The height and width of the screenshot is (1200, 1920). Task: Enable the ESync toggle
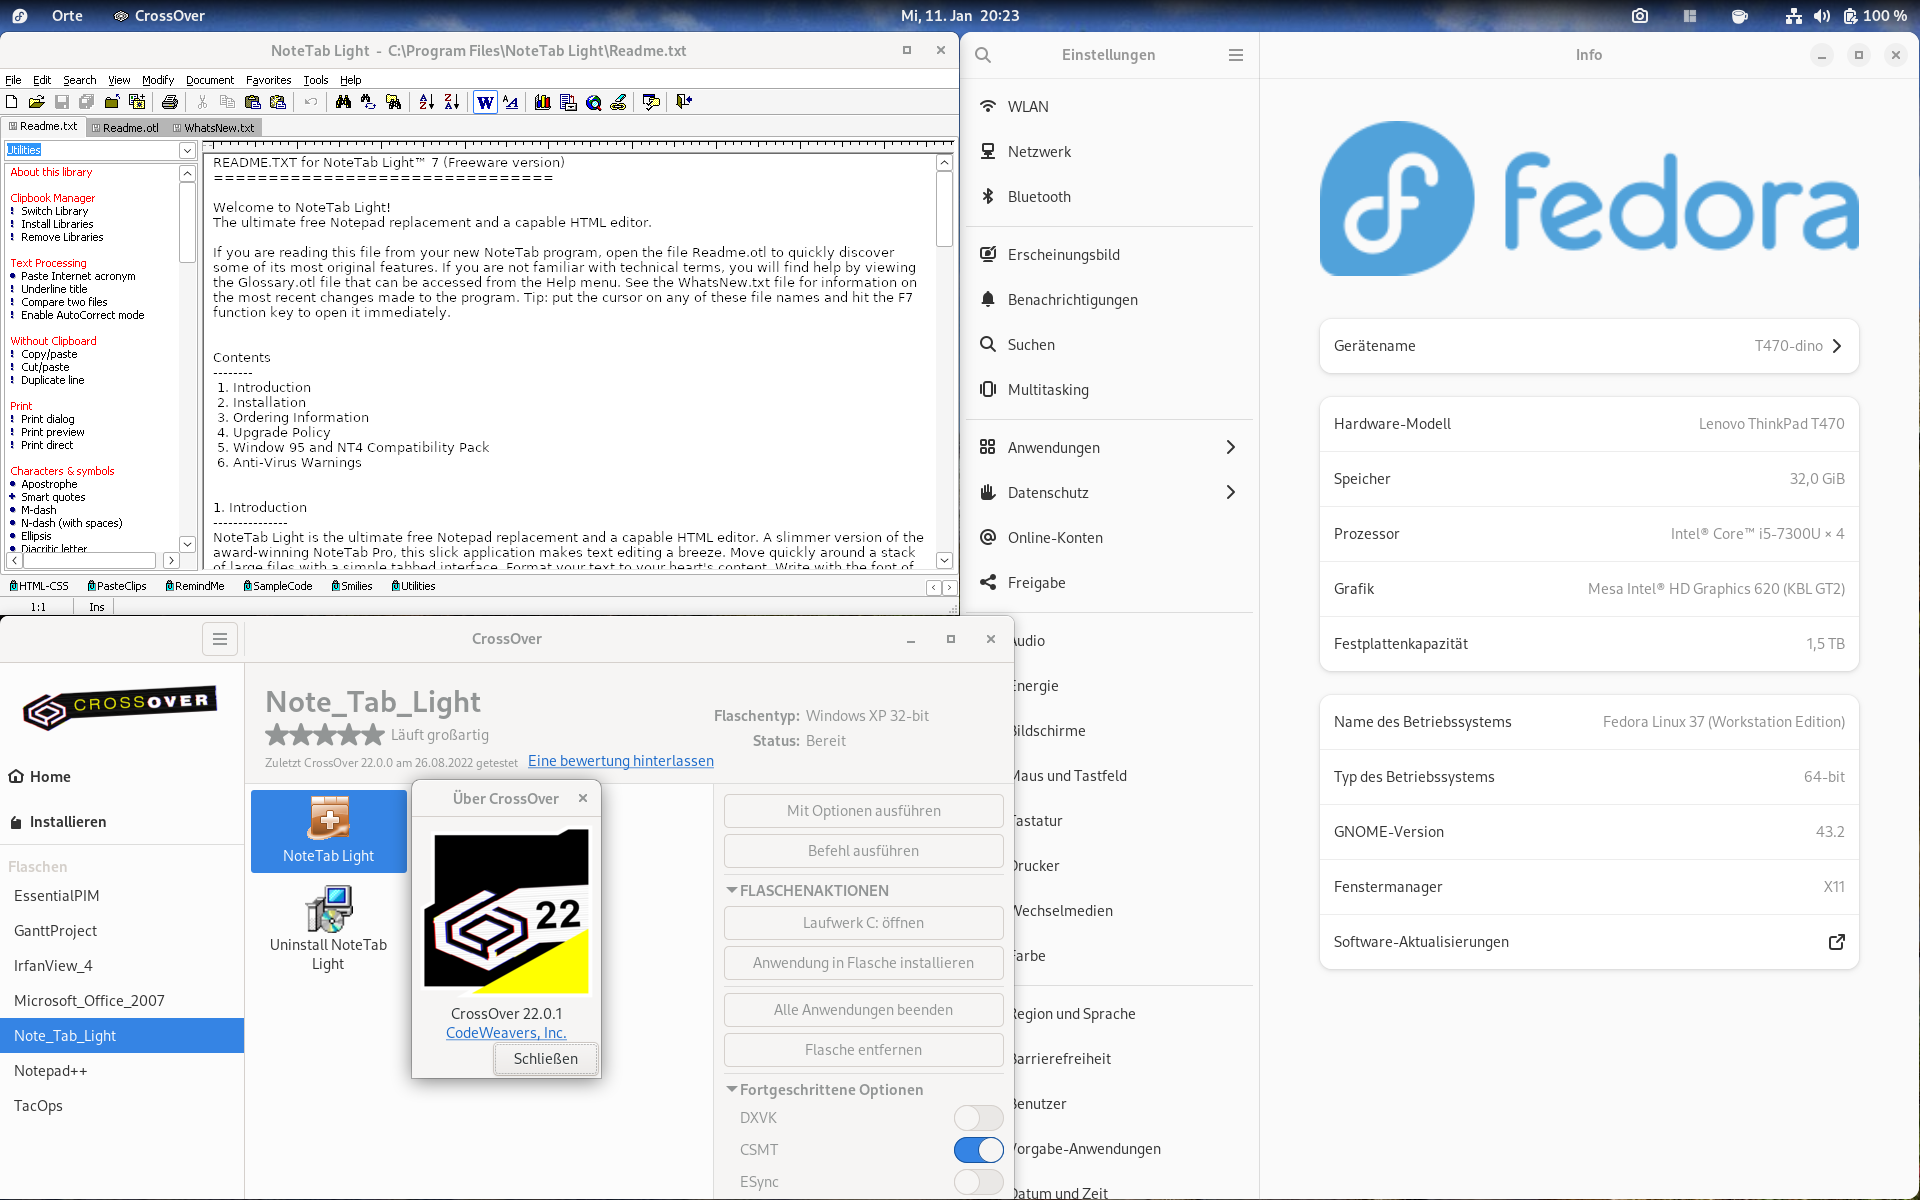pos(978,1182)
